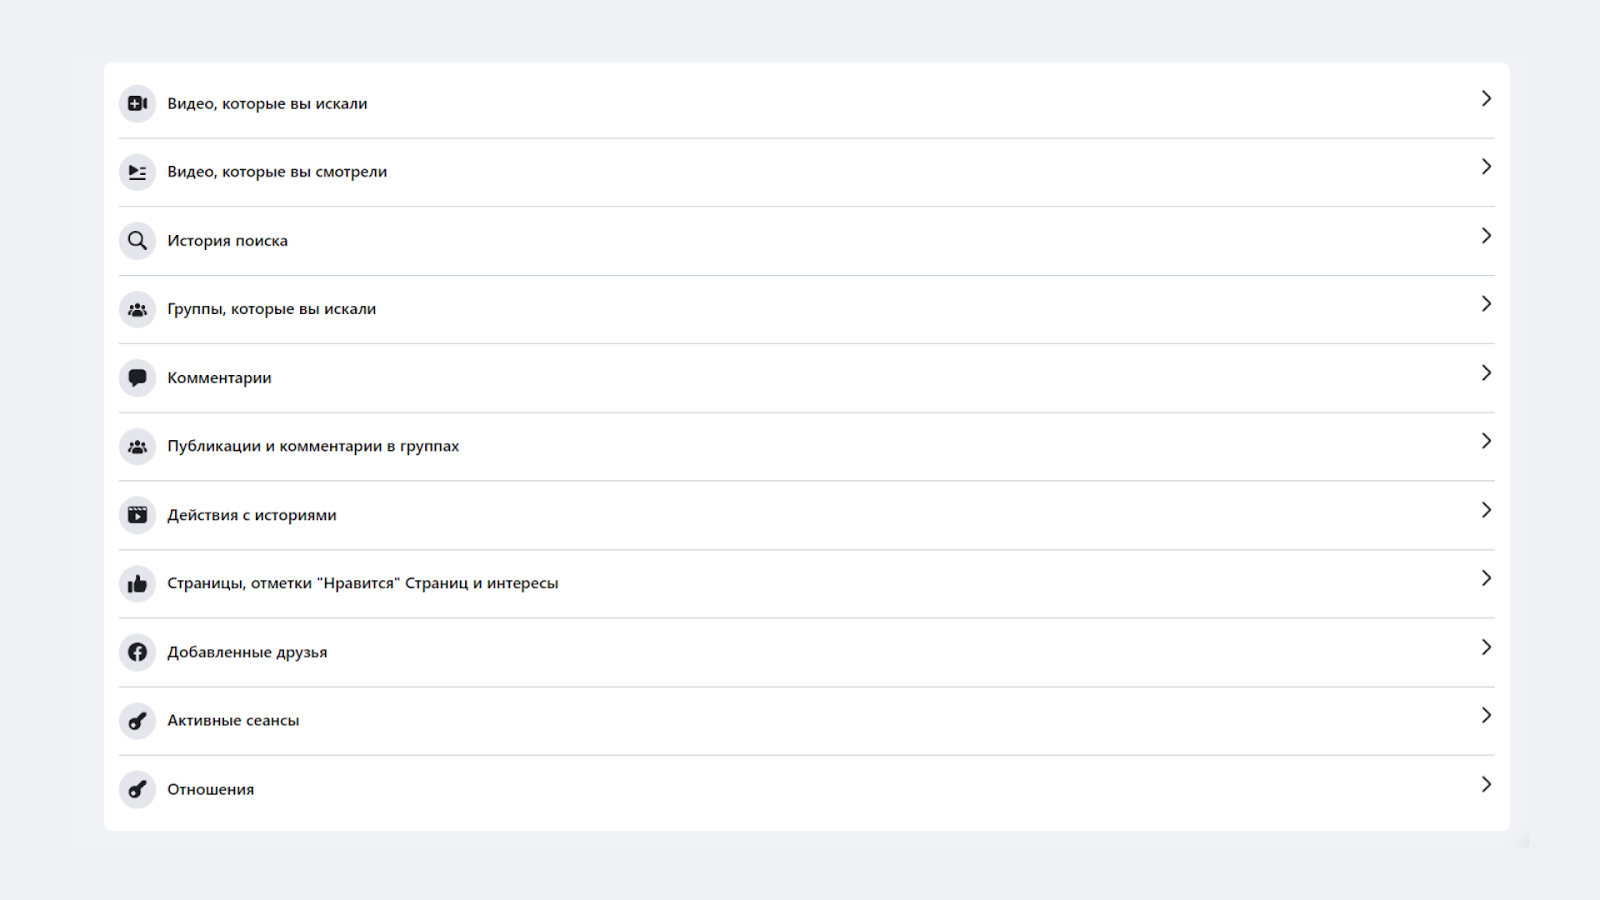Expand the Комментарии row chevron
Screen dimensions: 1600x900
coord(1486,373)
